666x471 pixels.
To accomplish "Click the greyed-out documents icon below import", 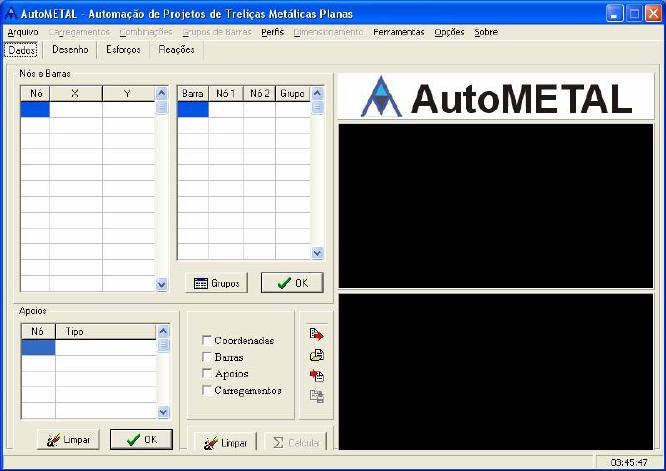I will point(317,396).
